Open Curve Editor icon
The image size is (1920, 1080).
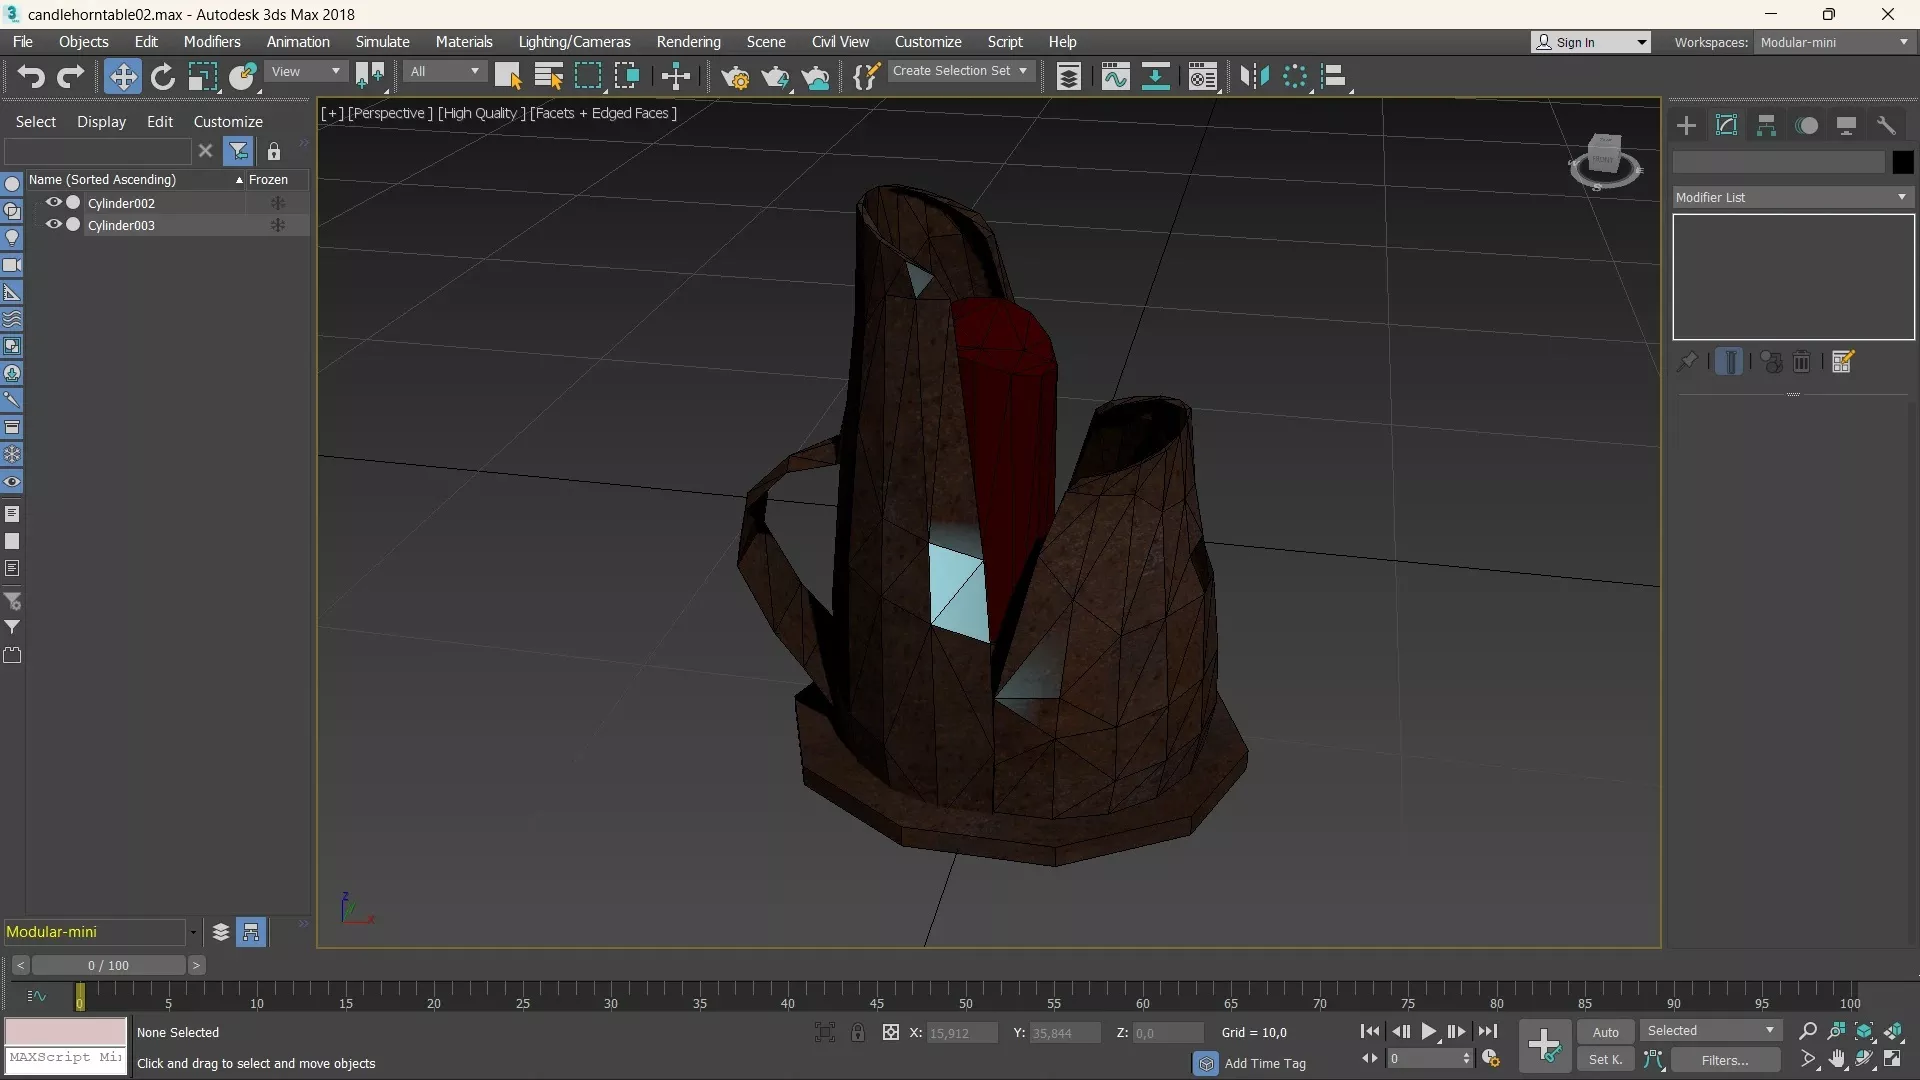click(x=1115, y=77)
